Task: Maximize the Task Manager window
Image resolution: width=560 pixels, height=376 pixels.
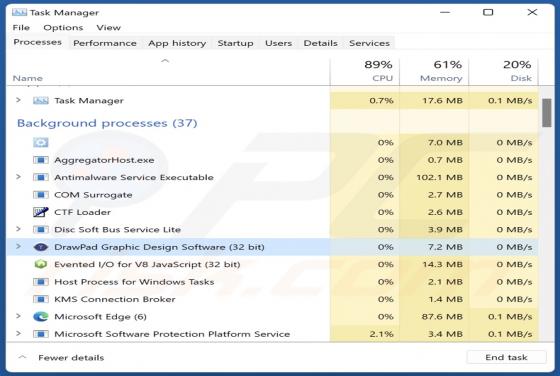Action: (x=488, y=12)
